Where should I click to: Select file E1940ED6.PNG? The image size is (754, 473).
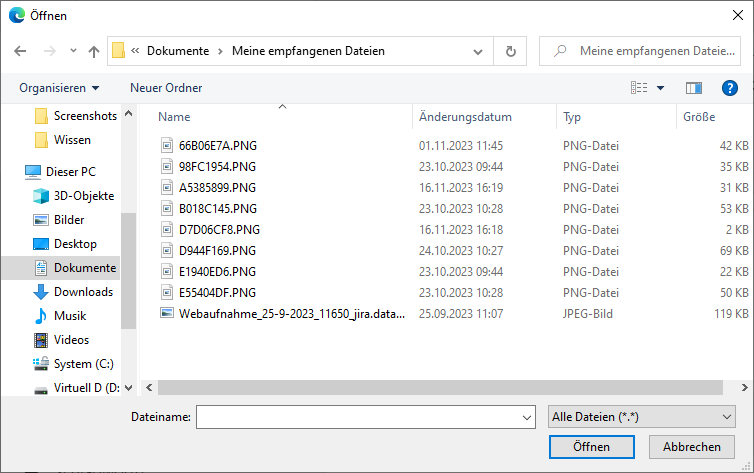[217, 272]
